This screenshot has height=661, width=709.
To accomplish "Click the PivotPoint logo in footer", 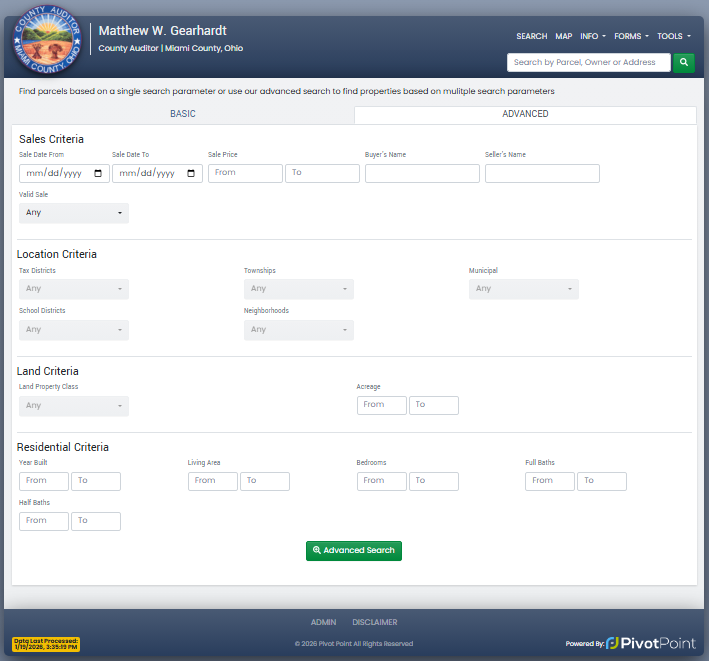I will pos(649,643).
